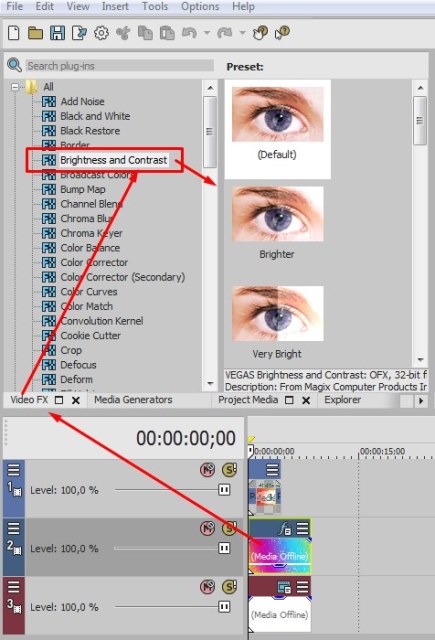The image size is (435, 640).
Task: Switch to the Media Generators tab
Action: point(133,400)
